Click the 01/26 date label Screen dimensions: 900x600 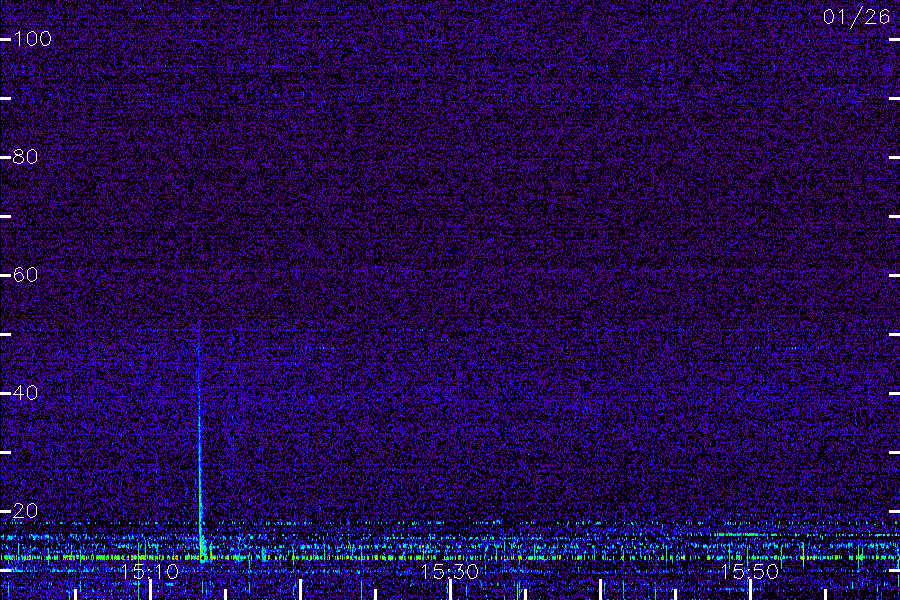tap(856, 17)
